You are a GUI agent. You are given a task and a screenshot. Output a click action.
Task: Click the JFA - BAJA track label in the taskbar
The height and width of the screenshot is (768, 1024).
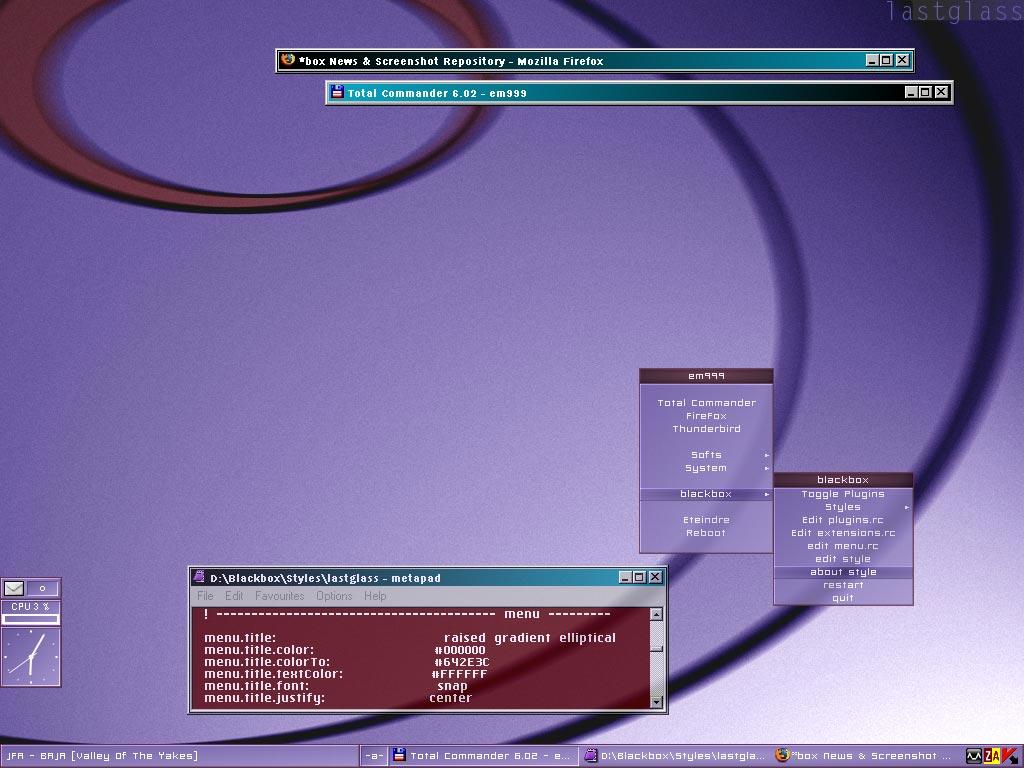tap(102, 756)
